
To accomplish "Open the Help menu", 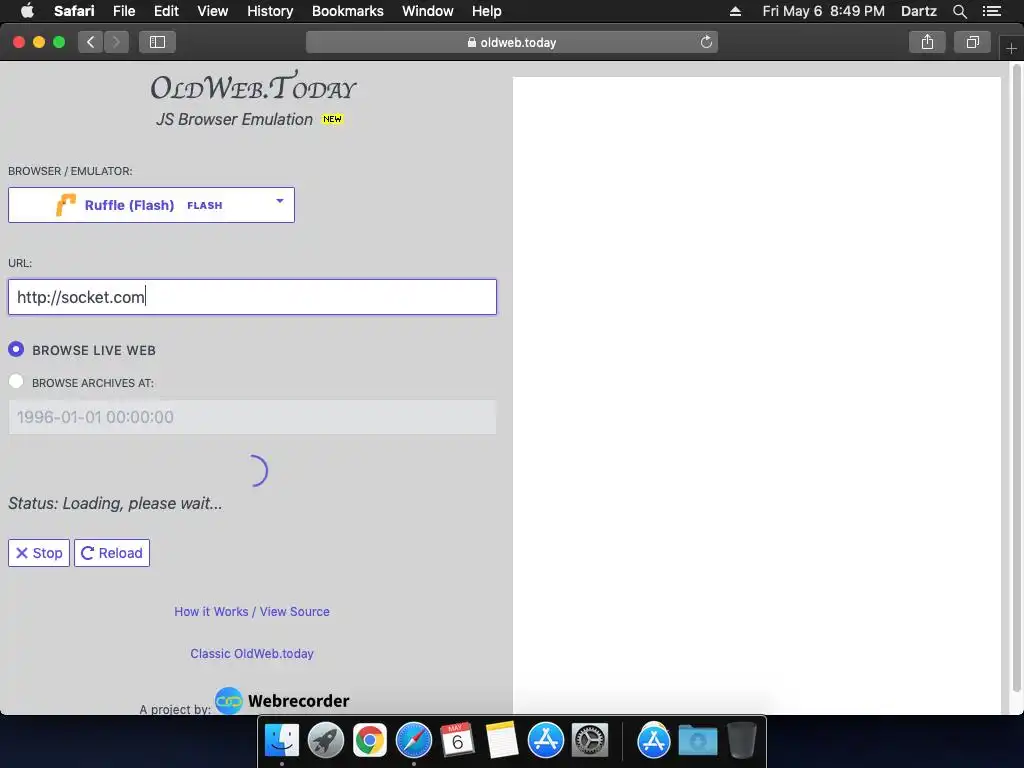I will (487, 11).
